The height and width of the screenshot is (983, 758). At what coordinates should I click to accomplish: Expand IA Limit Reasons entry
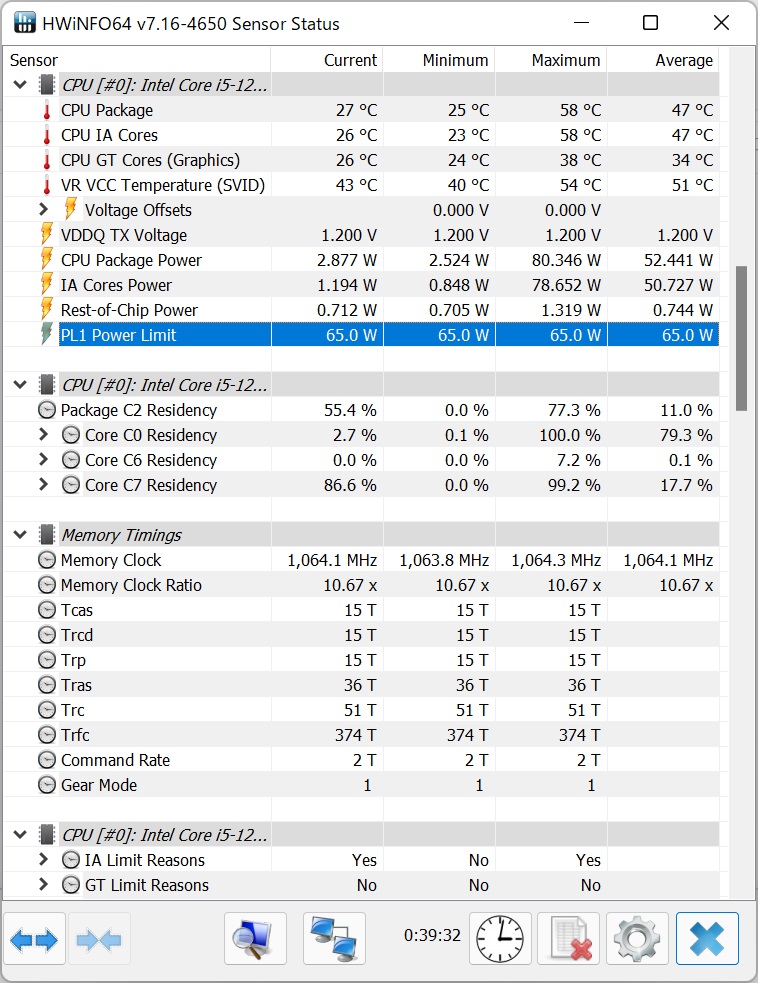(x=43, y=860)
